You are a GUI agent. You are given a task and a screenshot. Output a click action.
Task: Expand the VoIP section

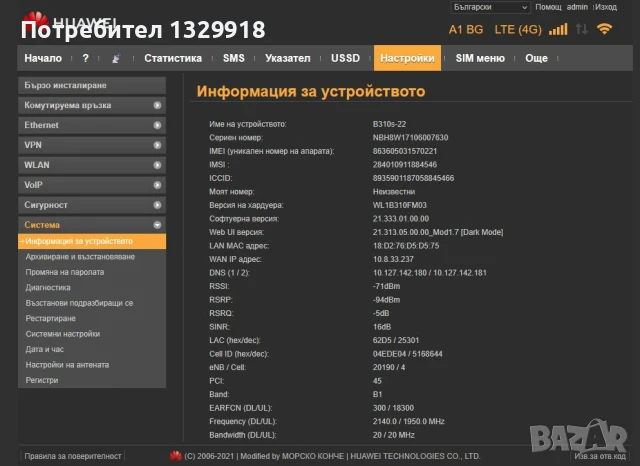92,185
